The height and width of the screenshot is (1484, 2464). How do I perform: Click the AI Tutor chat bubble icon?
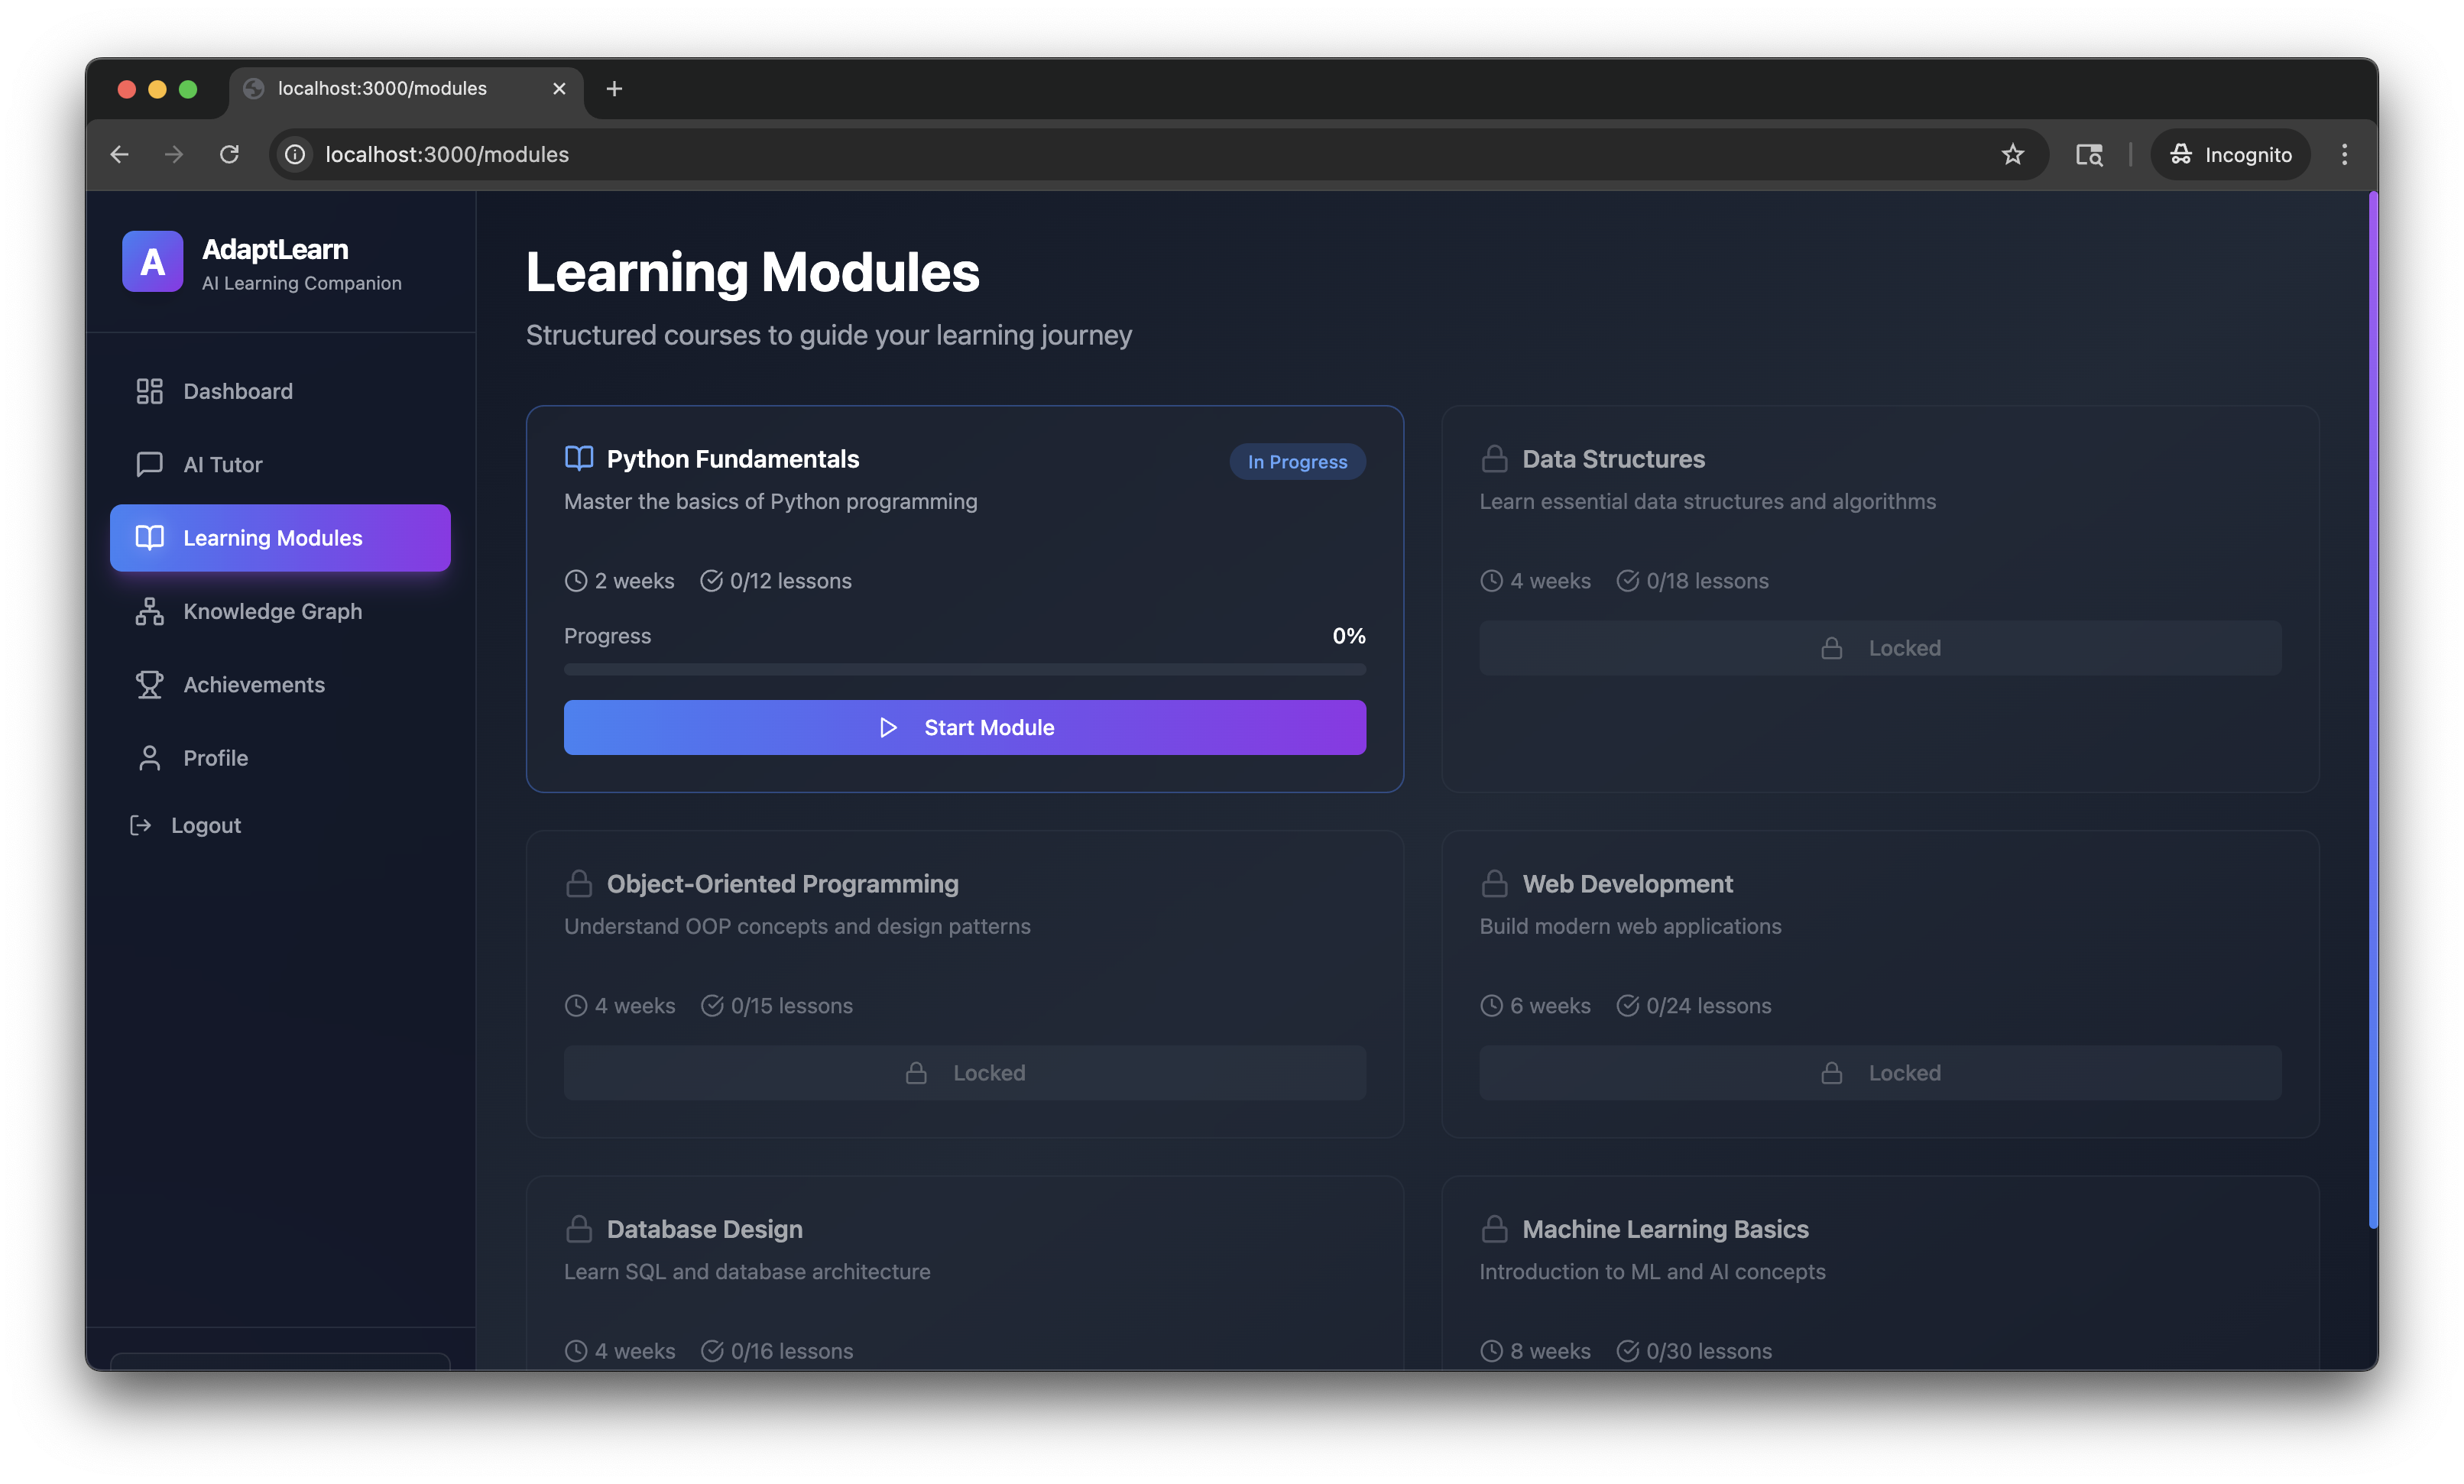coord(149,464)
